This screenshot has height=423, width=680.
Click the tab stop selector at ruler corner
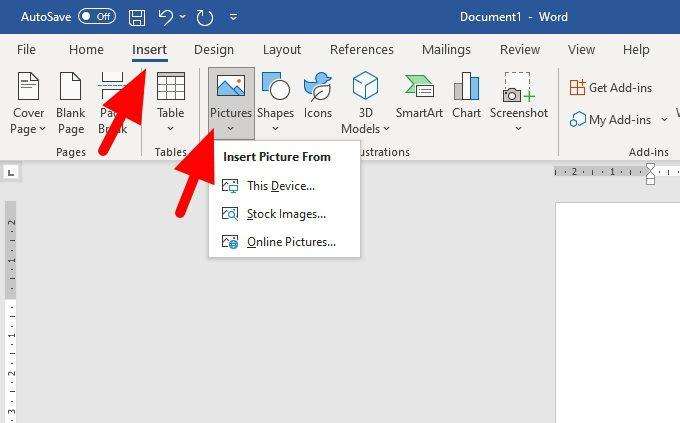click(11, 173)
